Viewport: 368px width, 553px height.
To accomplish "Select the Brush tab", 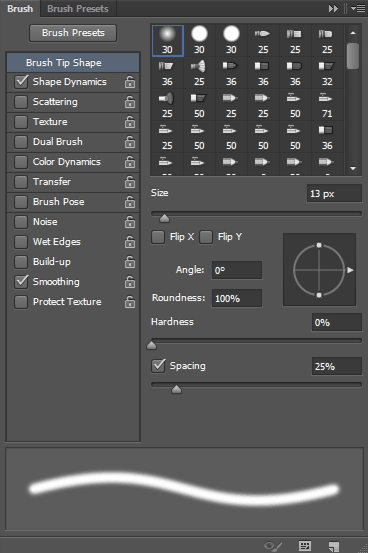I will tap(20, 9).
